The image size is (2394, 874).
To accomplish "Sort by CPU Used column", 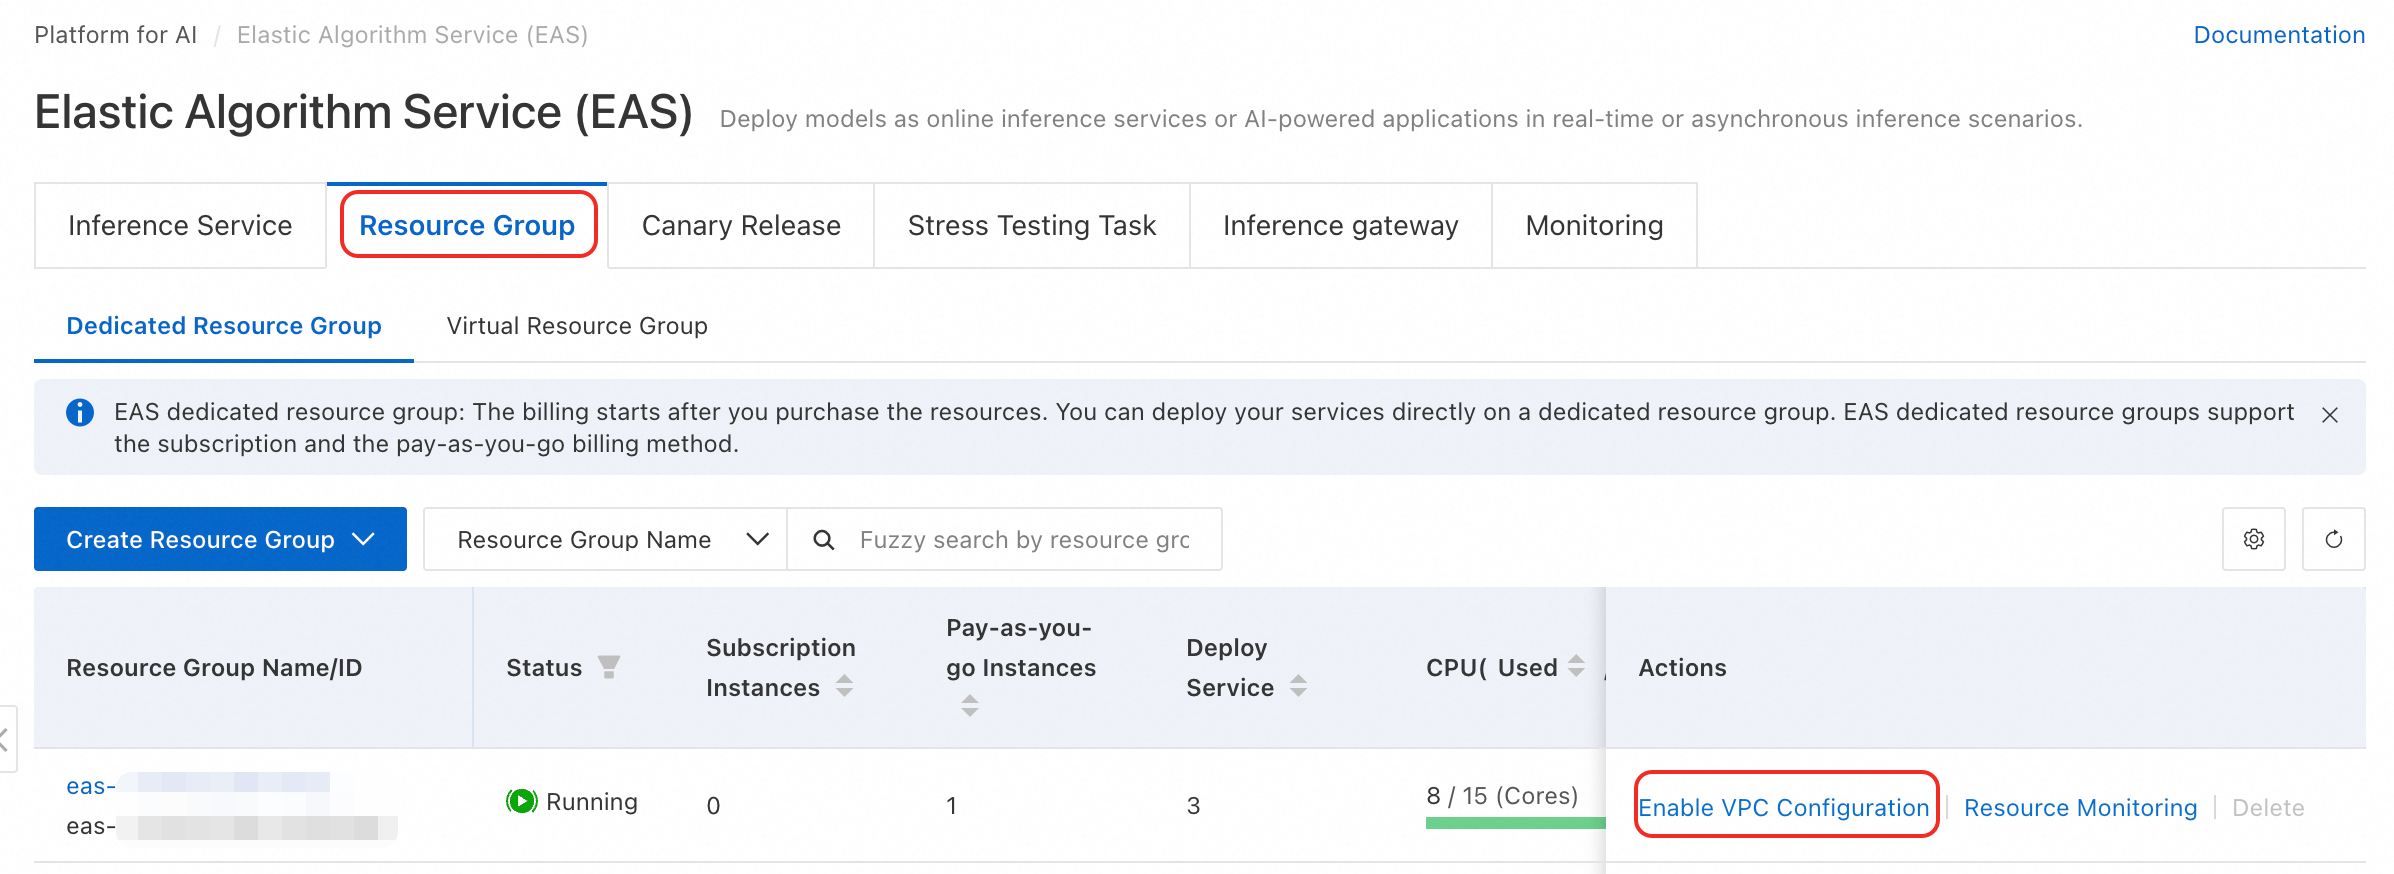I will (x=1576, y=666).
